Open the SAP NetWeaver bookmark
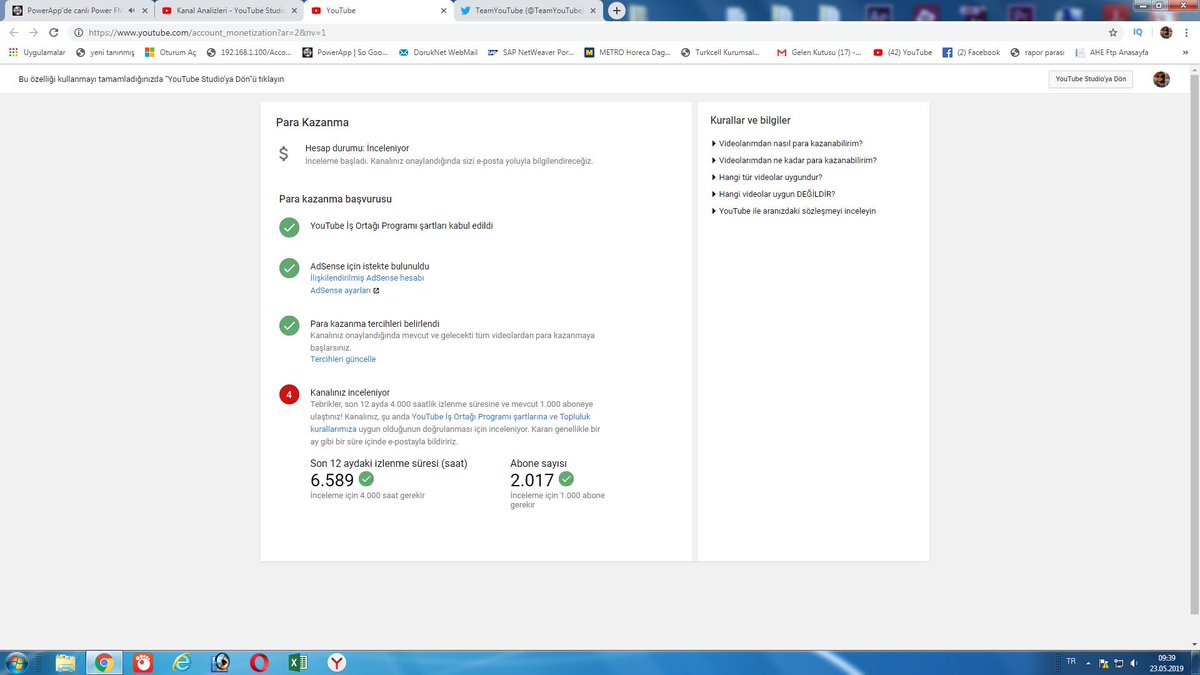 coord(531,52)
